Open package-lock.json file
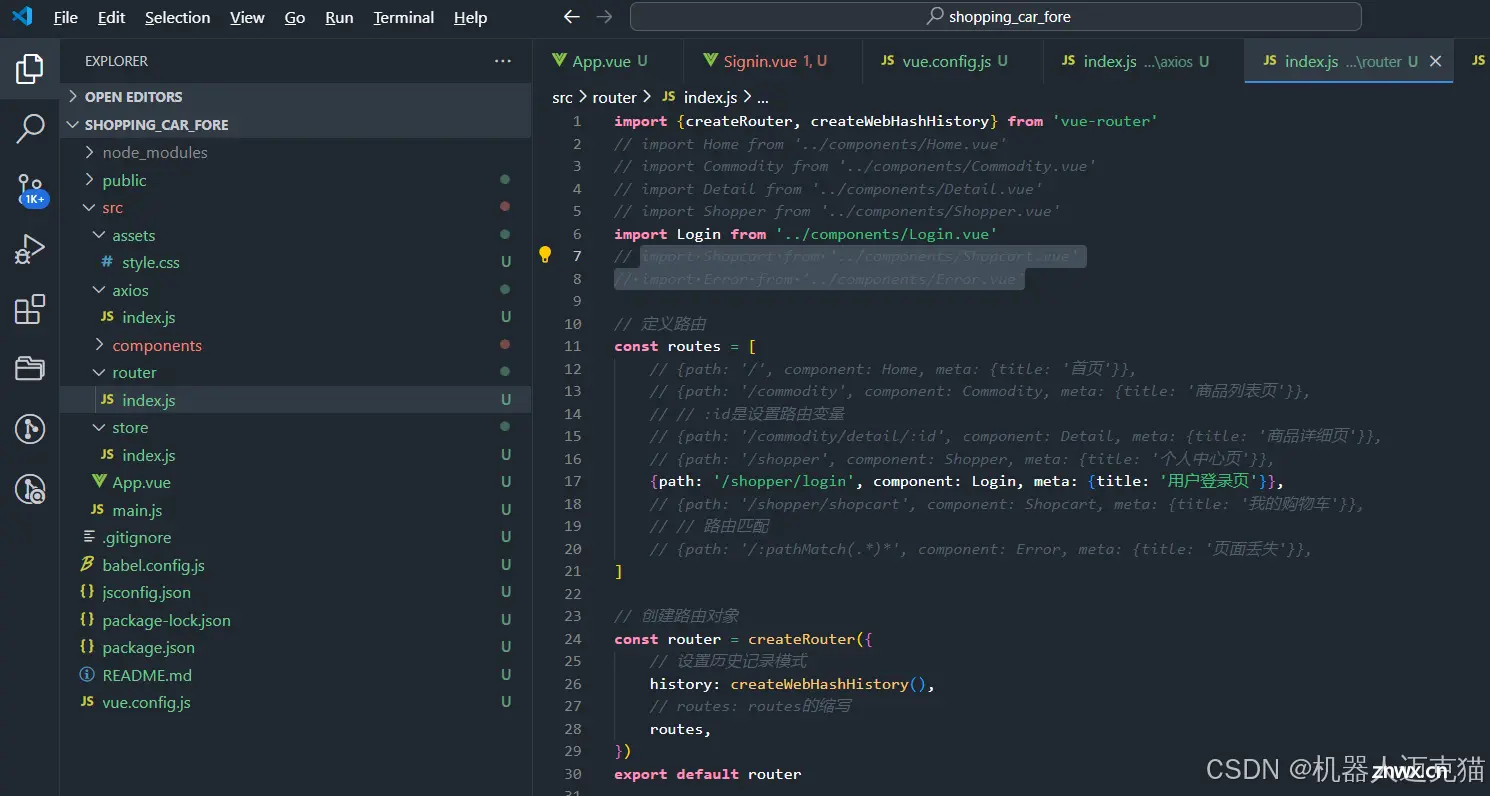1490x796 pixels. tap(296, 620)
